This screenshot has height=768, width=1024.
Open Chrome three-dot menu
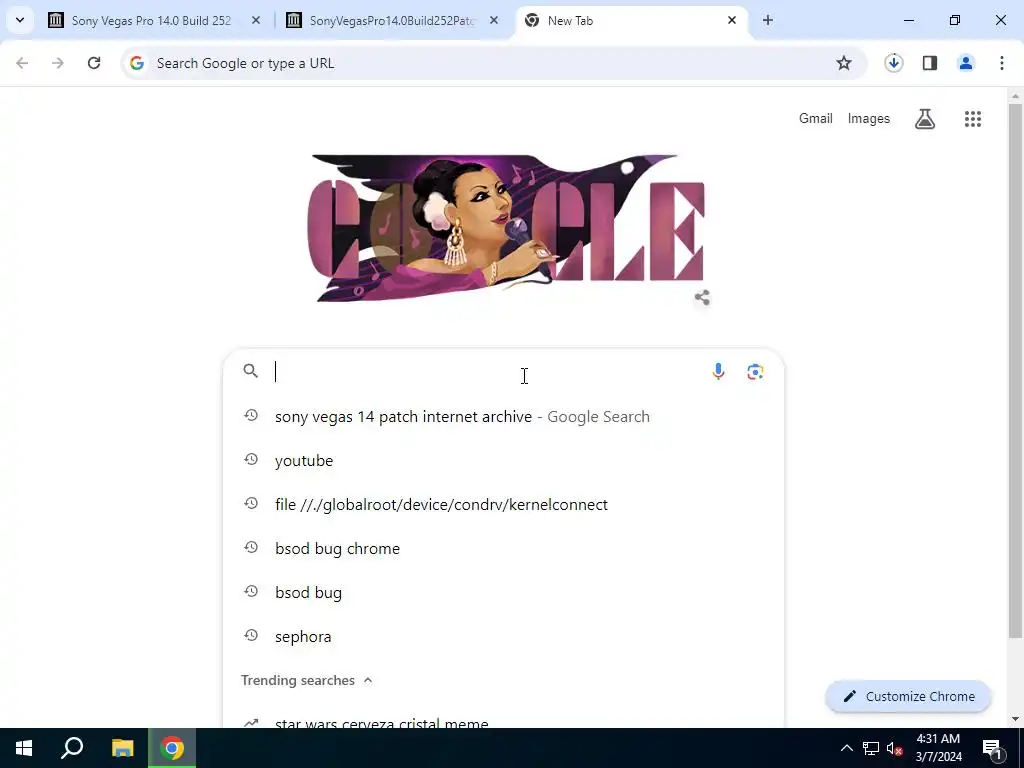[1002, 63]
